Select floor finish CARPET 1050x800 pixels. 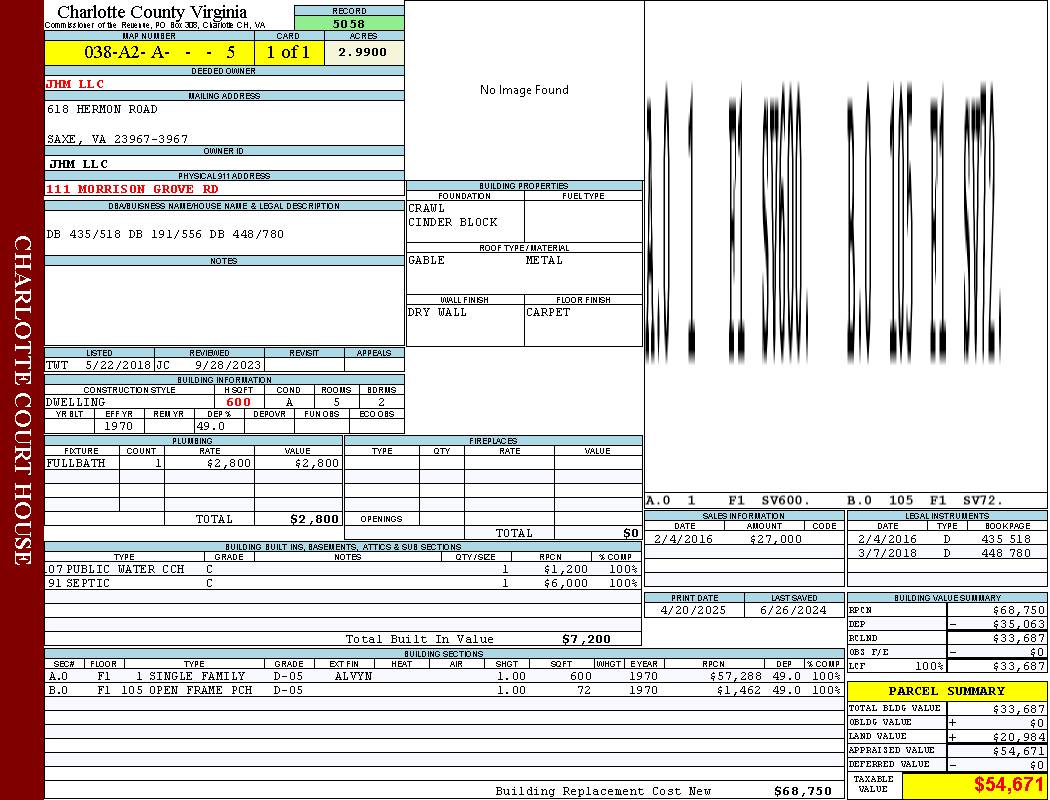[x=548, y=313]
